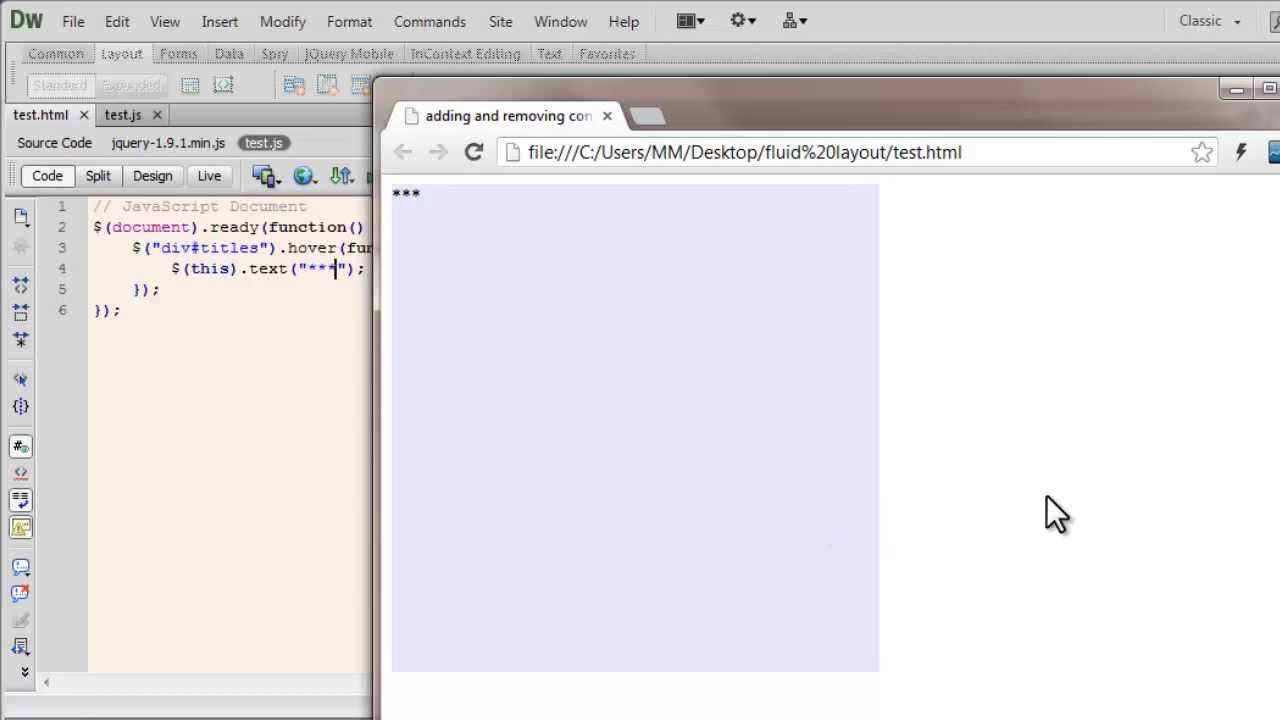Image resolution: width=1280 pixels, height=720 pixels.
Task: Open the Site menu
Action: click(501, 21)
